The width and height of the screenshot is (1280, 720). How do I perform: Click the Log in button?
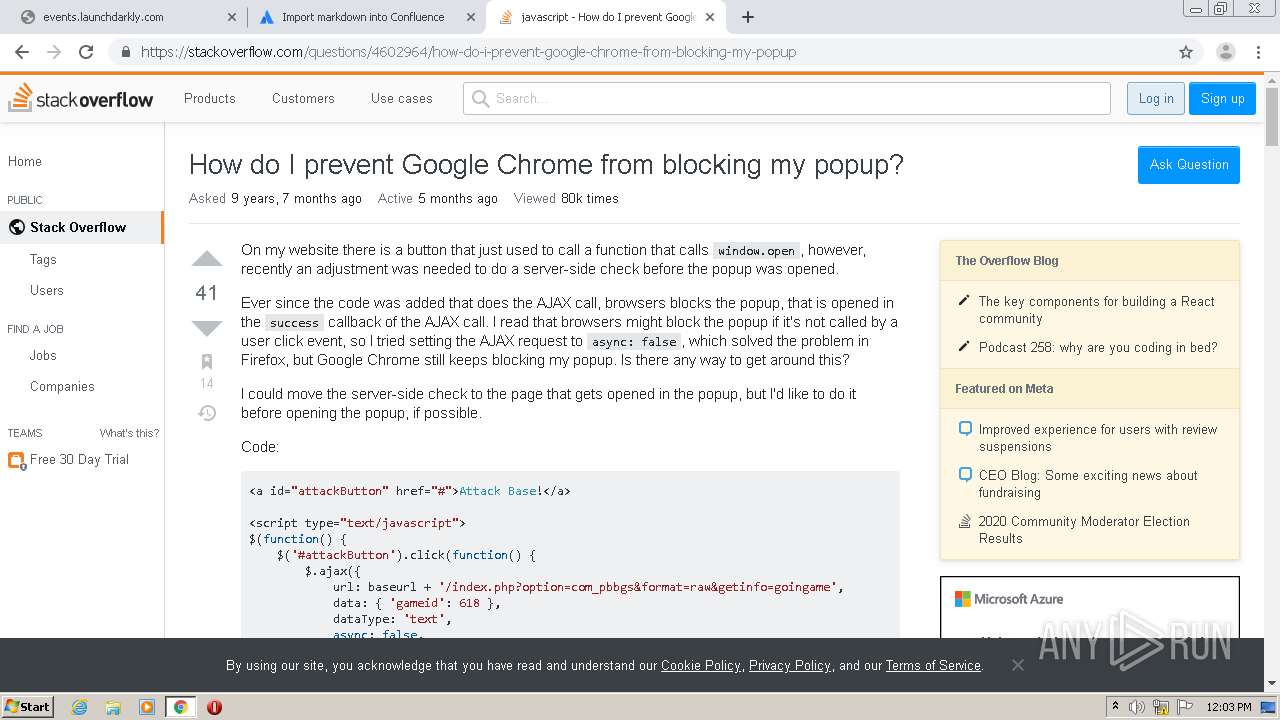click(x=1156, y=98)
